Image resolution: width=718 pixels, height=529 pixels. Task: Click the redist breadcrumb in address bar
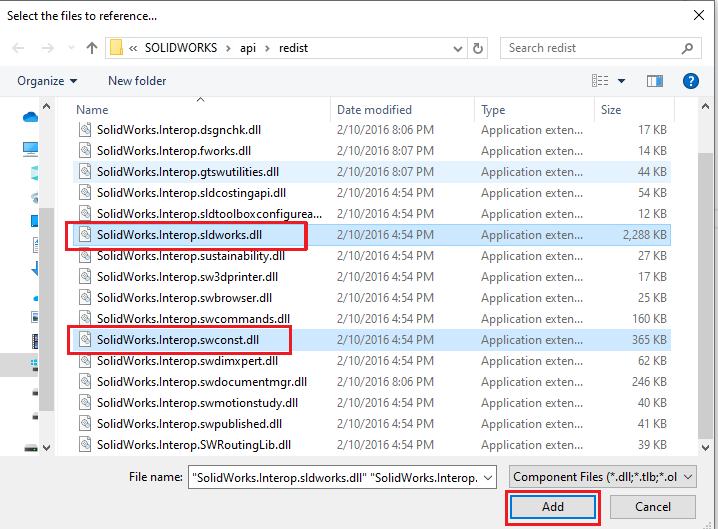pyautogui.click(x=294, y=48)
